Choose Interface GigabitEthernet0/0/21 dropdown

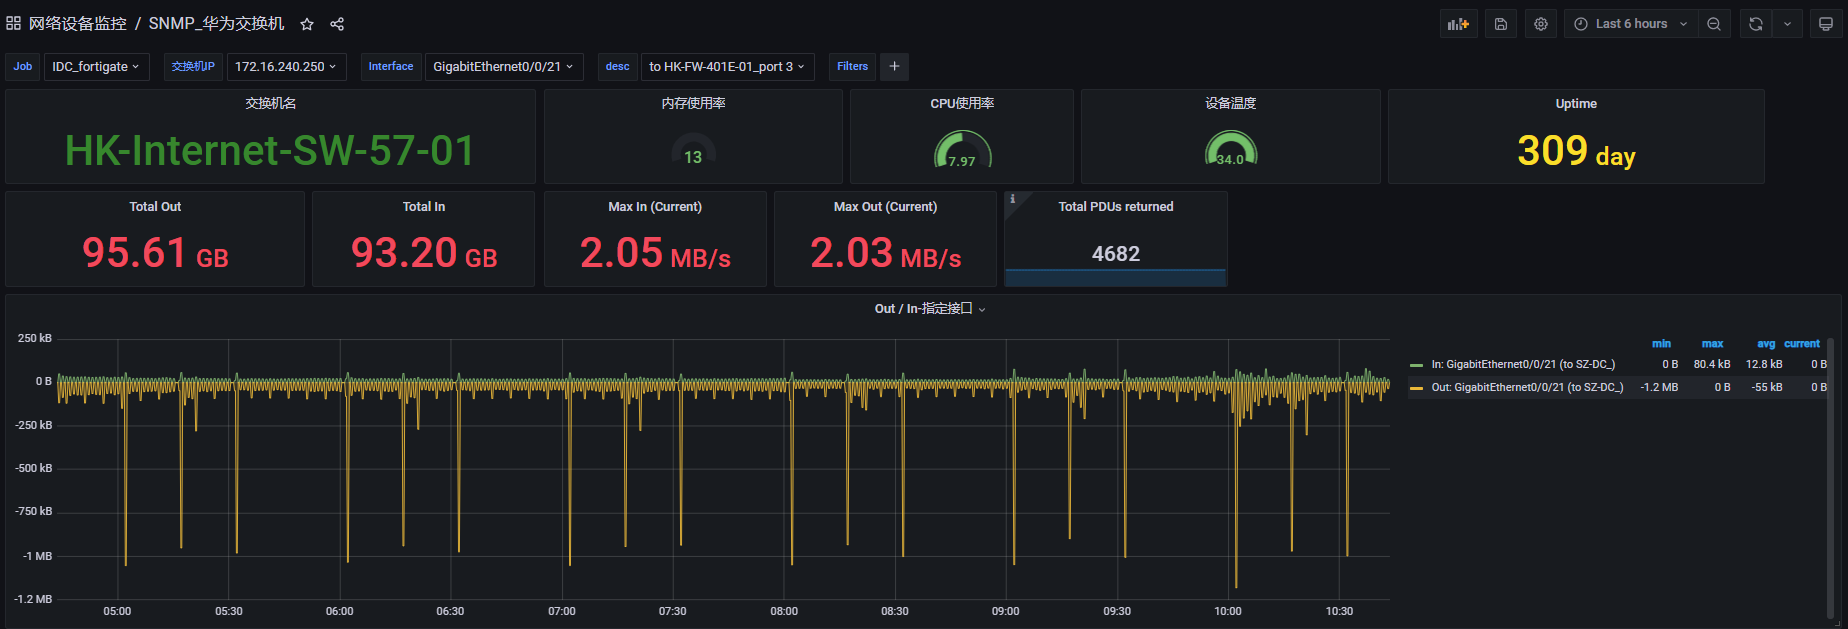pos(503,66)
